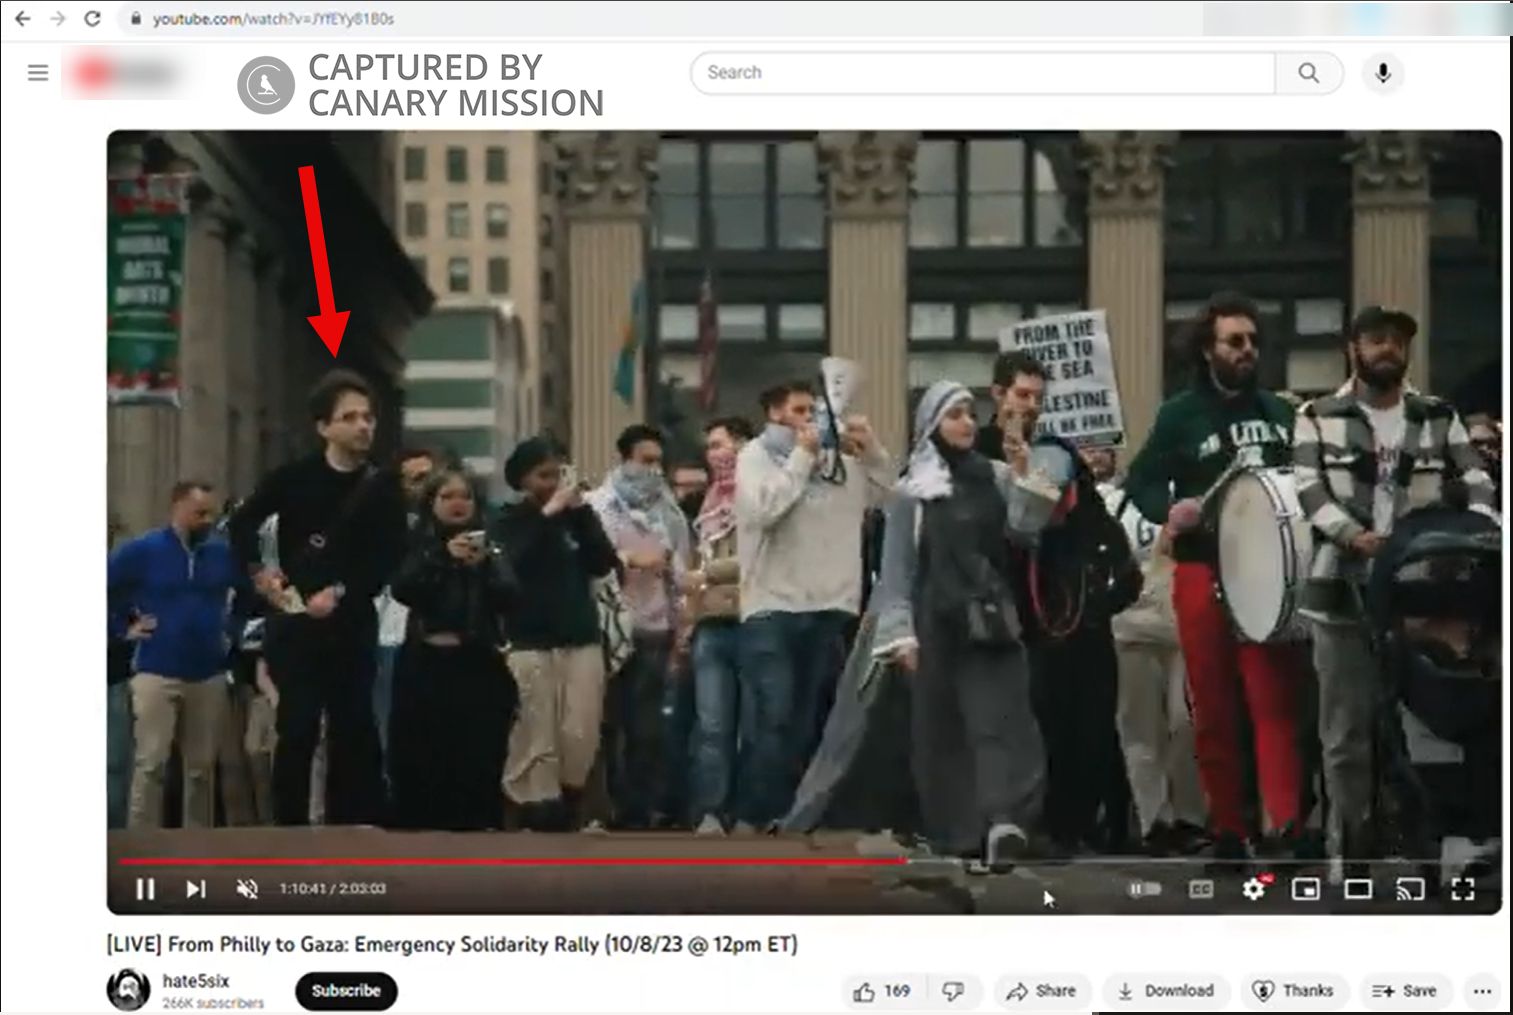The image size is (1513, 1015).
Task: Subscribe to the hate5six channel
Action: click(x=346, y=991)
